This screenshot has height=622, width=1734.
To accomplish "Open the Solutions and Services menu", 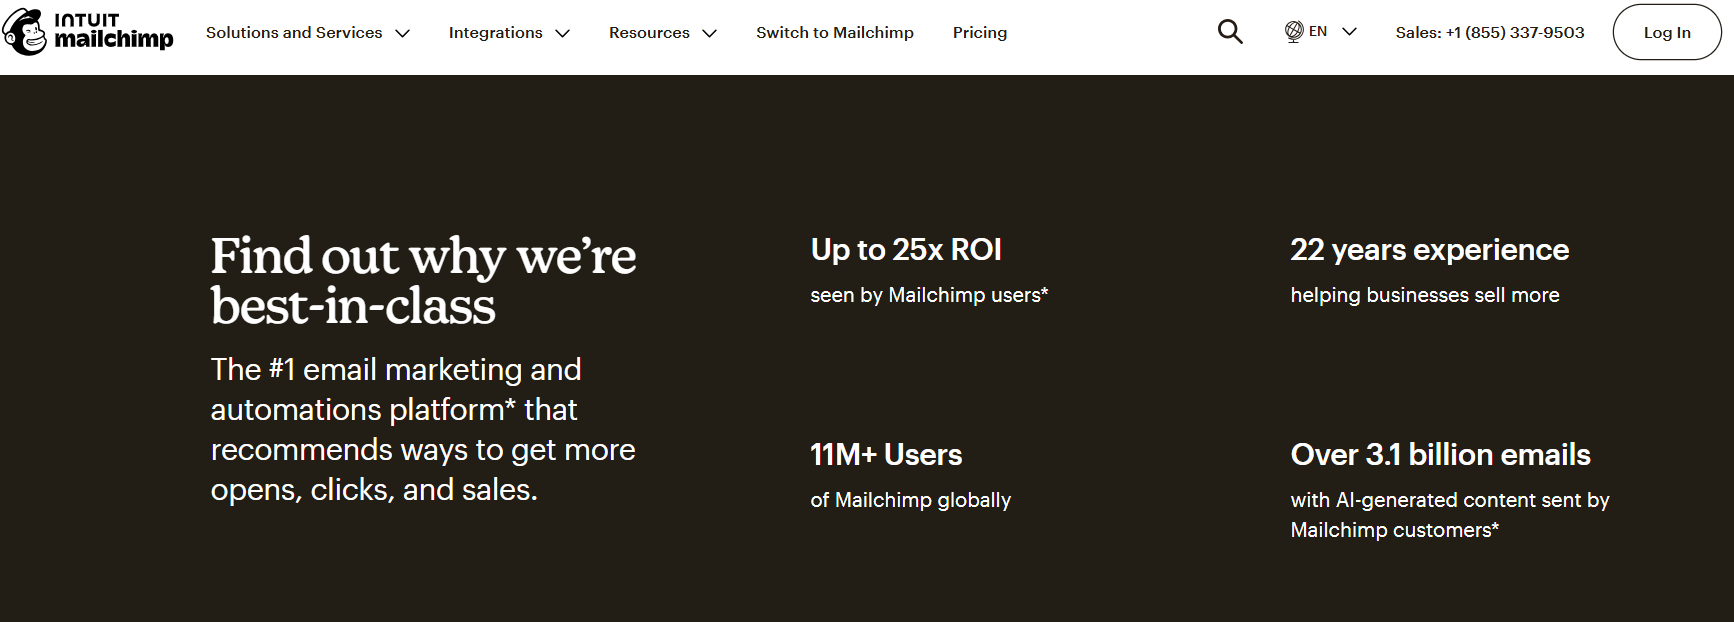I will 308,33.
